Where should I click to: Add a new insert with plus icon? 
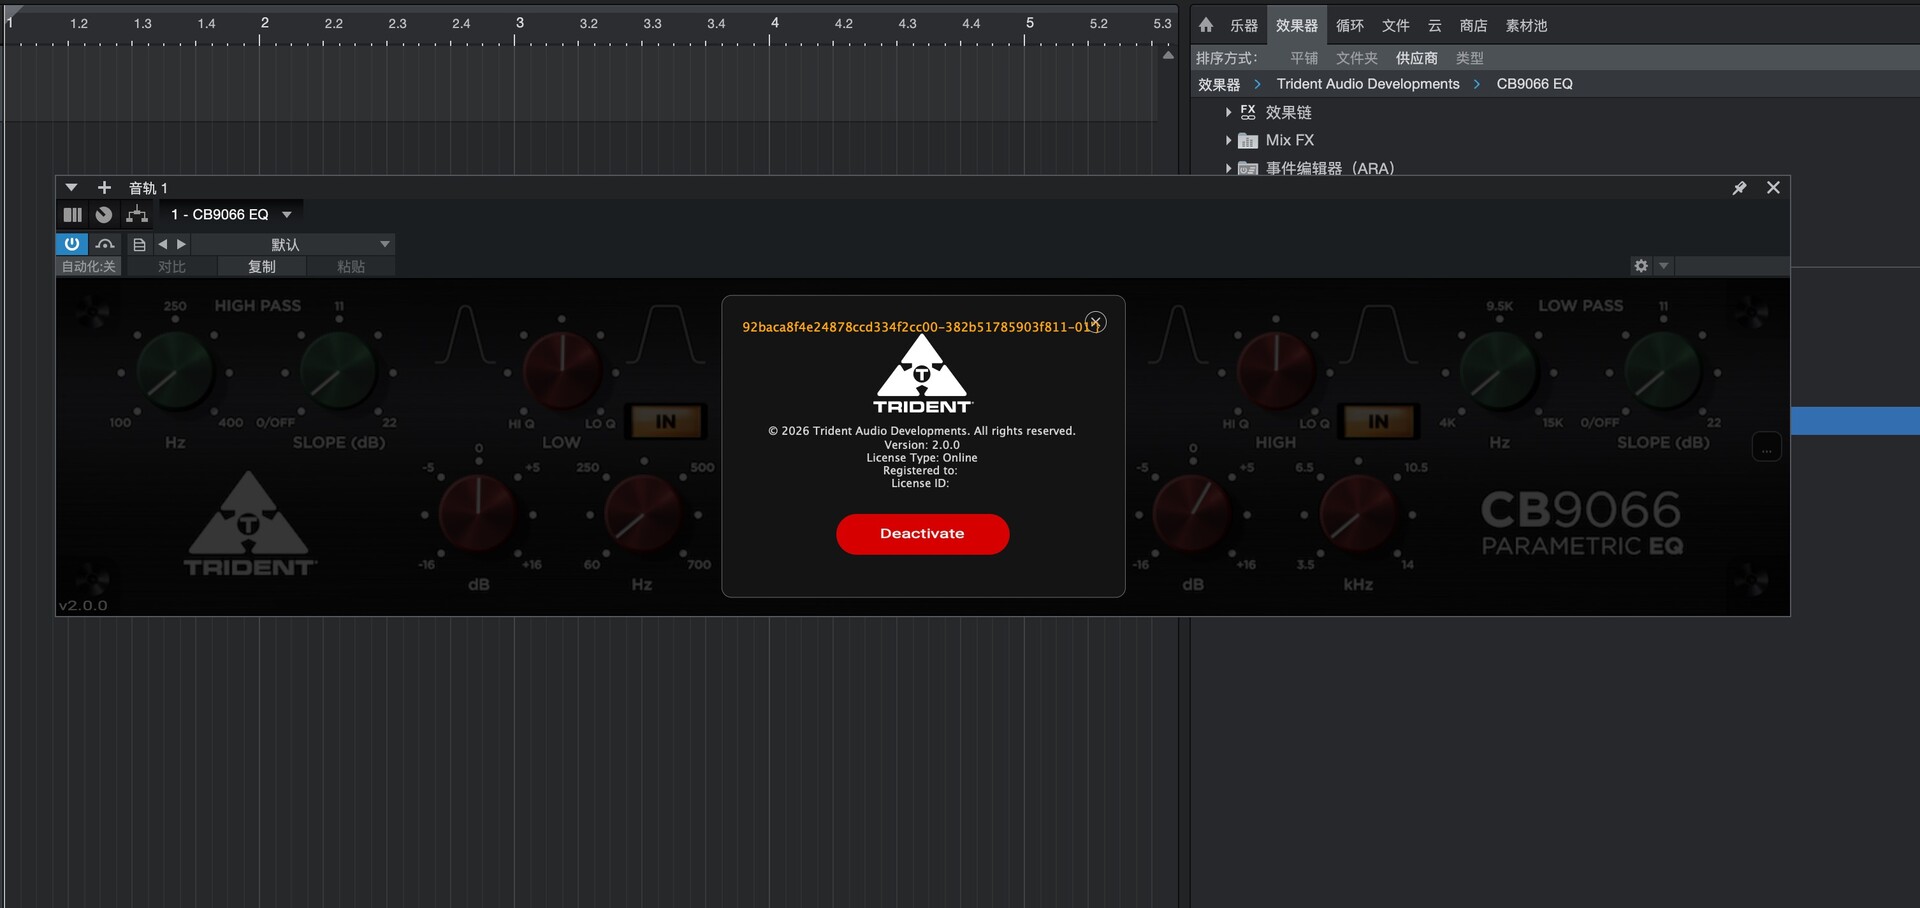104,188
